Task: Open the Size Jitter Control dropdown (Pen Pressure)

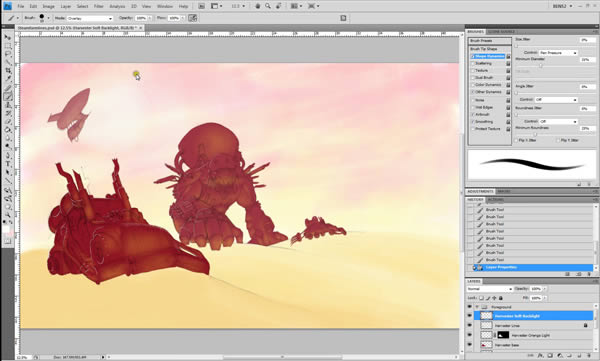Action: (x=558, y=52)
